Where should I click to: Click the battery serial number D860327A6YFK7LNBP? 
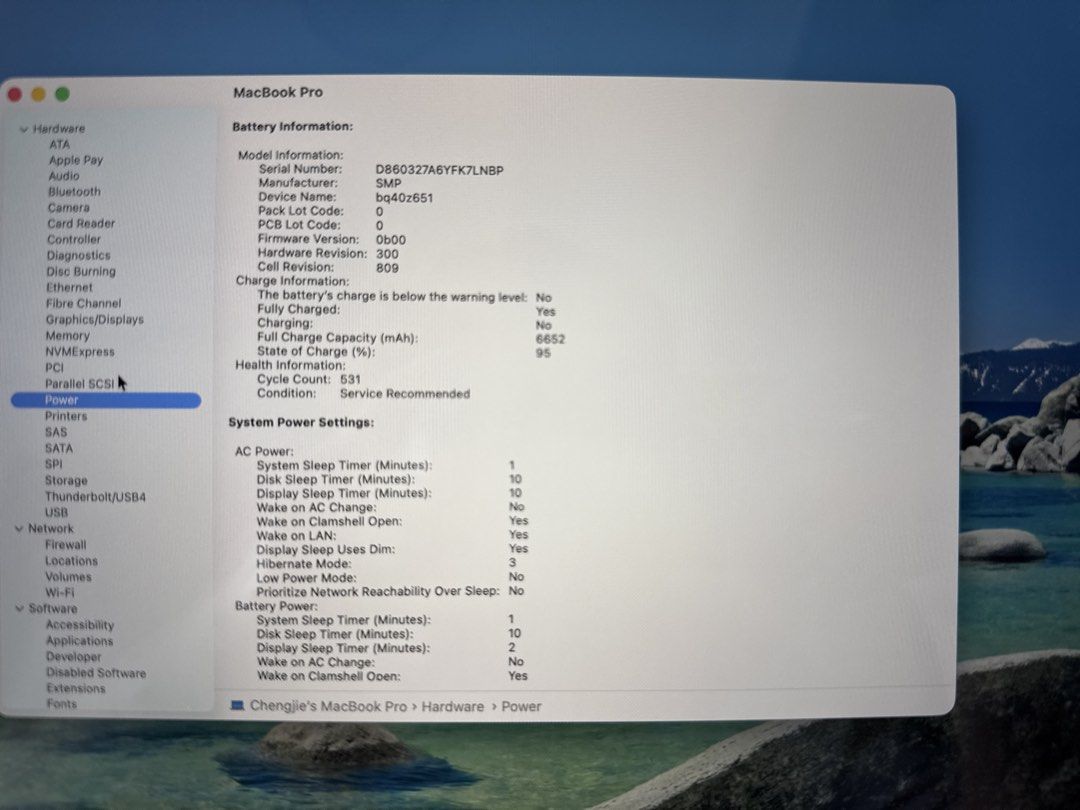[439, 170]
